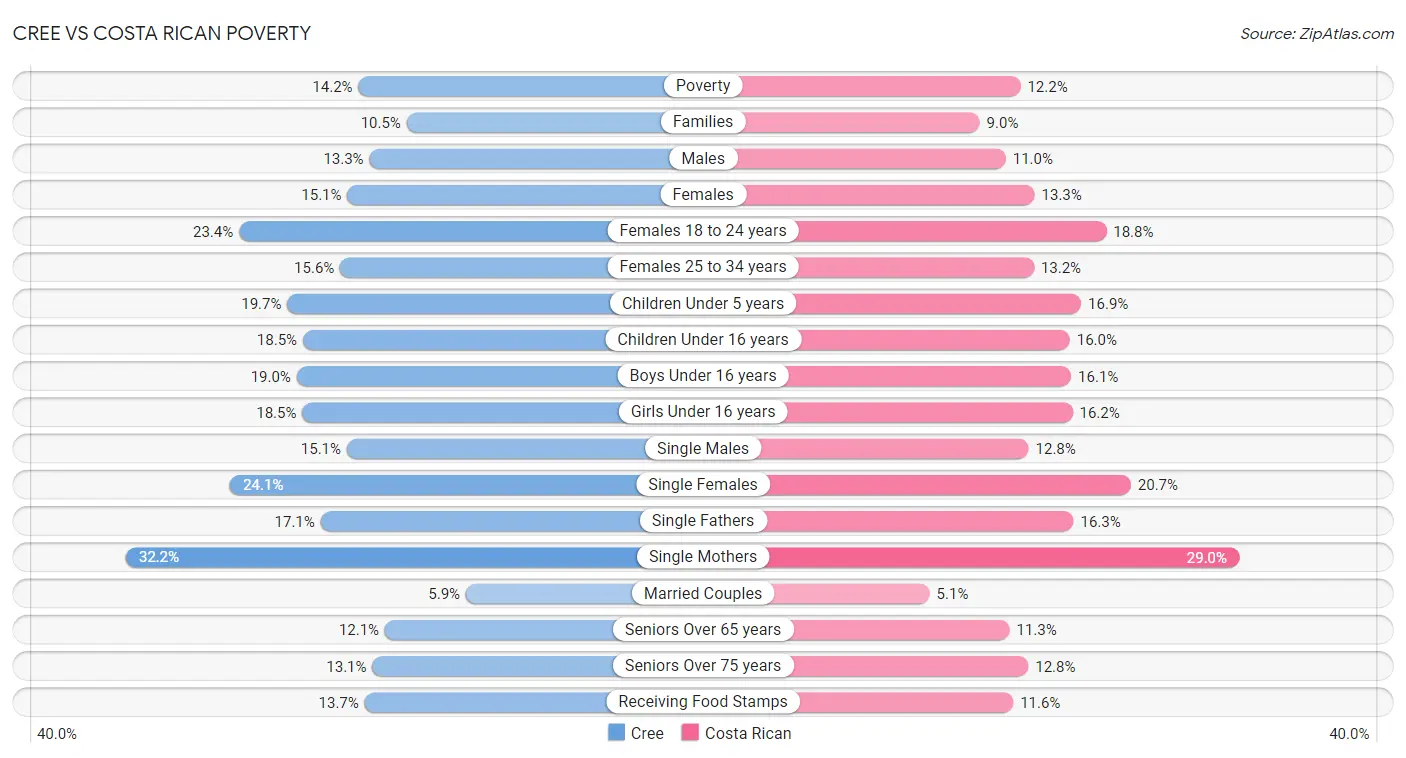Select the Boys Under 16 years label
The height and width of the screenshot is (758, 1406).
(x=703, y=376)
